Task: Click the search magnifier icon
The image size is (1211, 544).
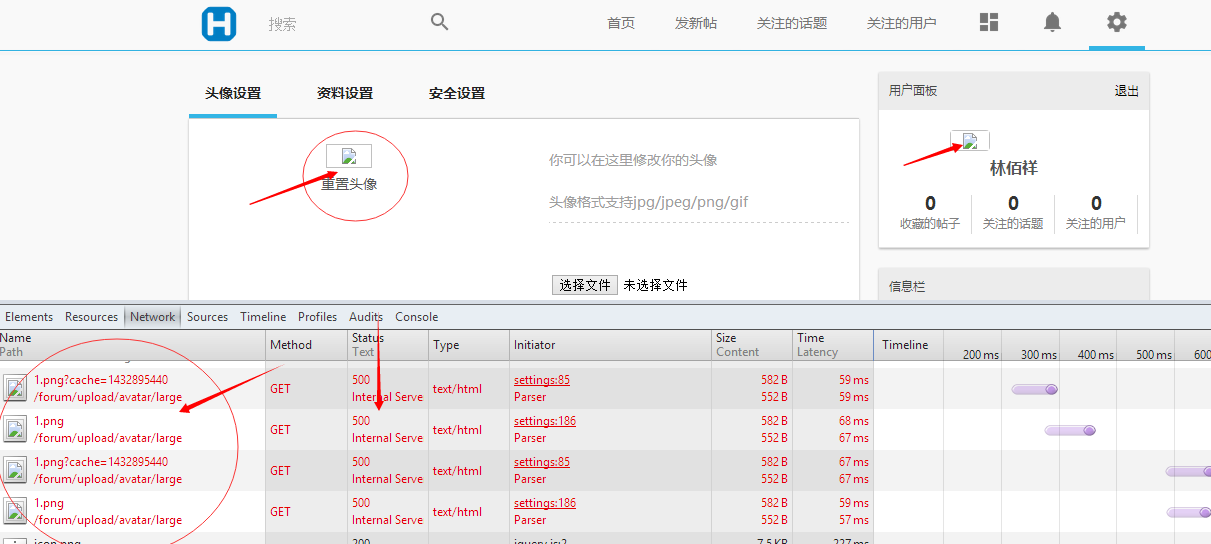Action: [x=439, y=22]
